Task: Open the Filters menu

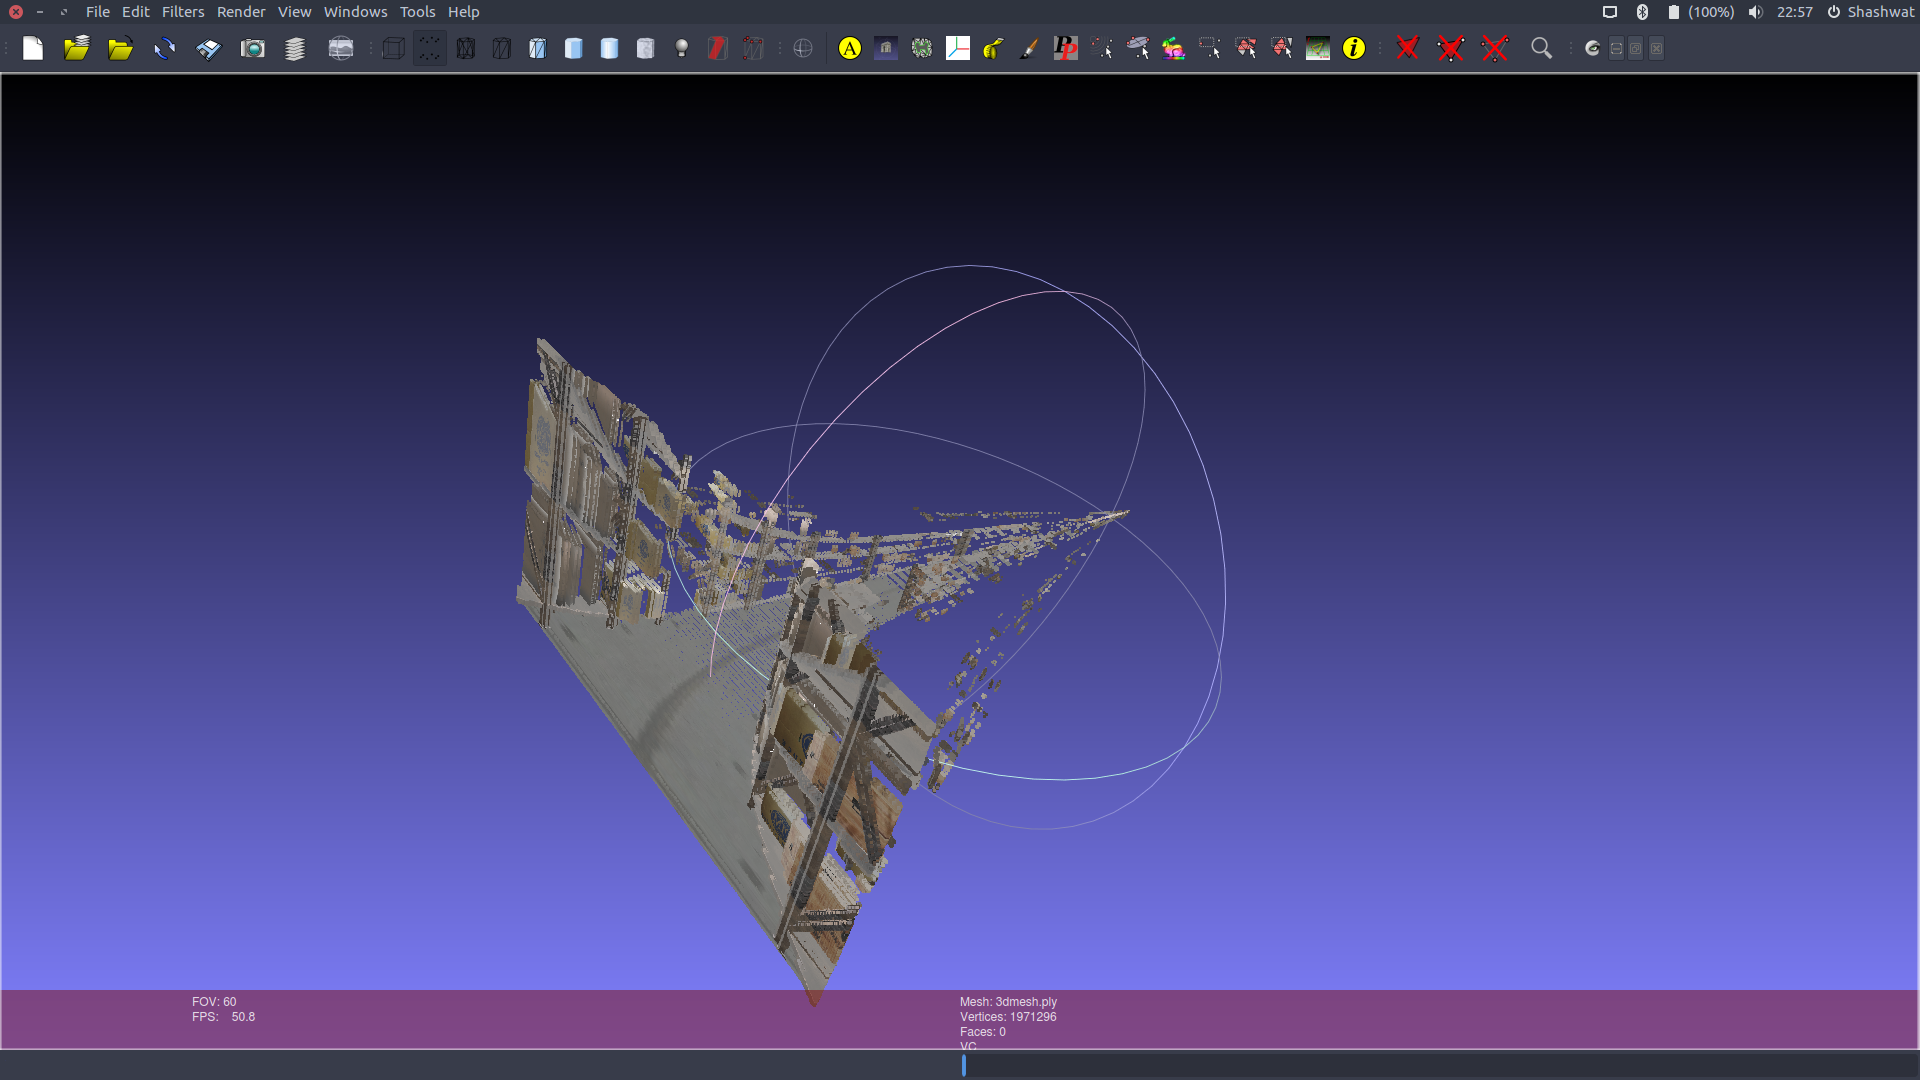Action: pyautogui.click(x=183, y=12)
